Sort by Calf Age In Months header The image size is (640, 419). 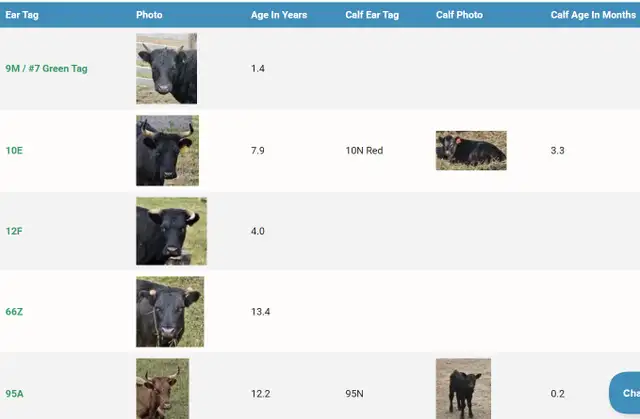point(593,15)
